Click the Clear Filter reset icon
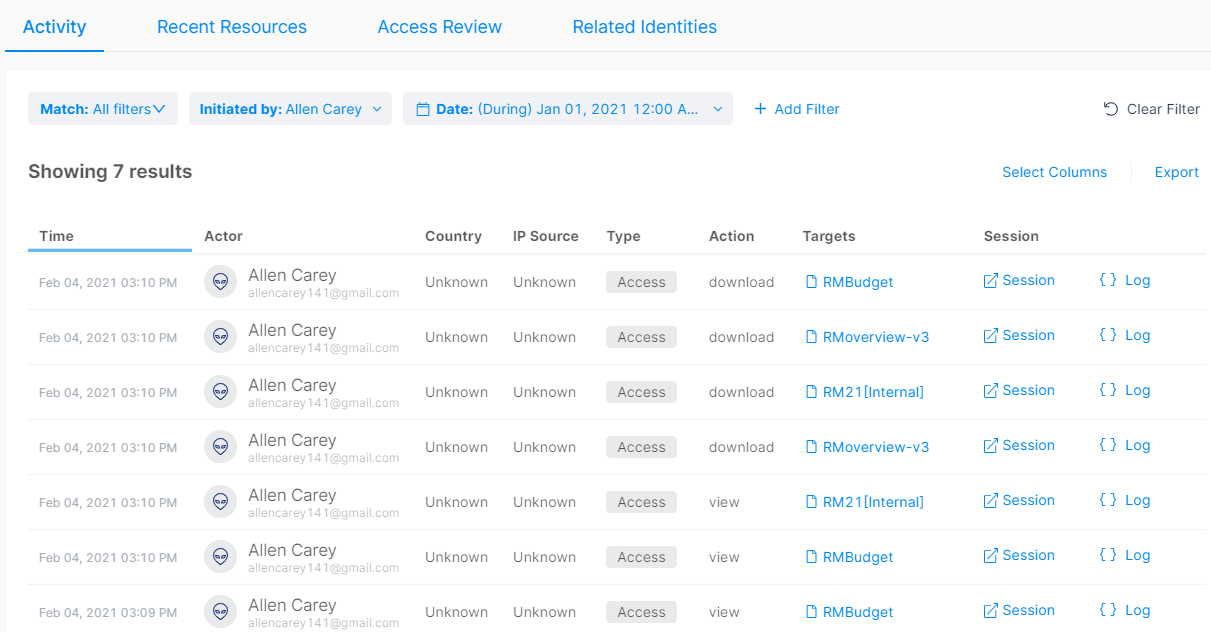Screen dimensions: 1211x632 pyautogui.click(x=1111, y=109)
